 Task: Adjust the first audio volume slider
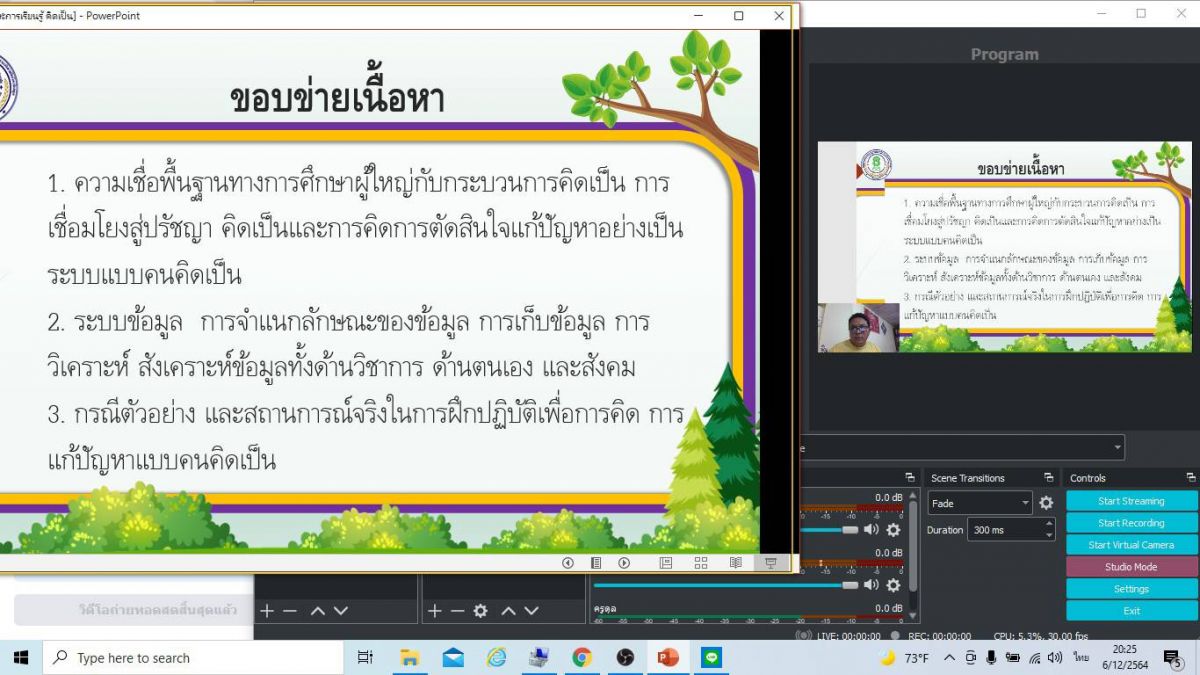click(x=850, y=530)
